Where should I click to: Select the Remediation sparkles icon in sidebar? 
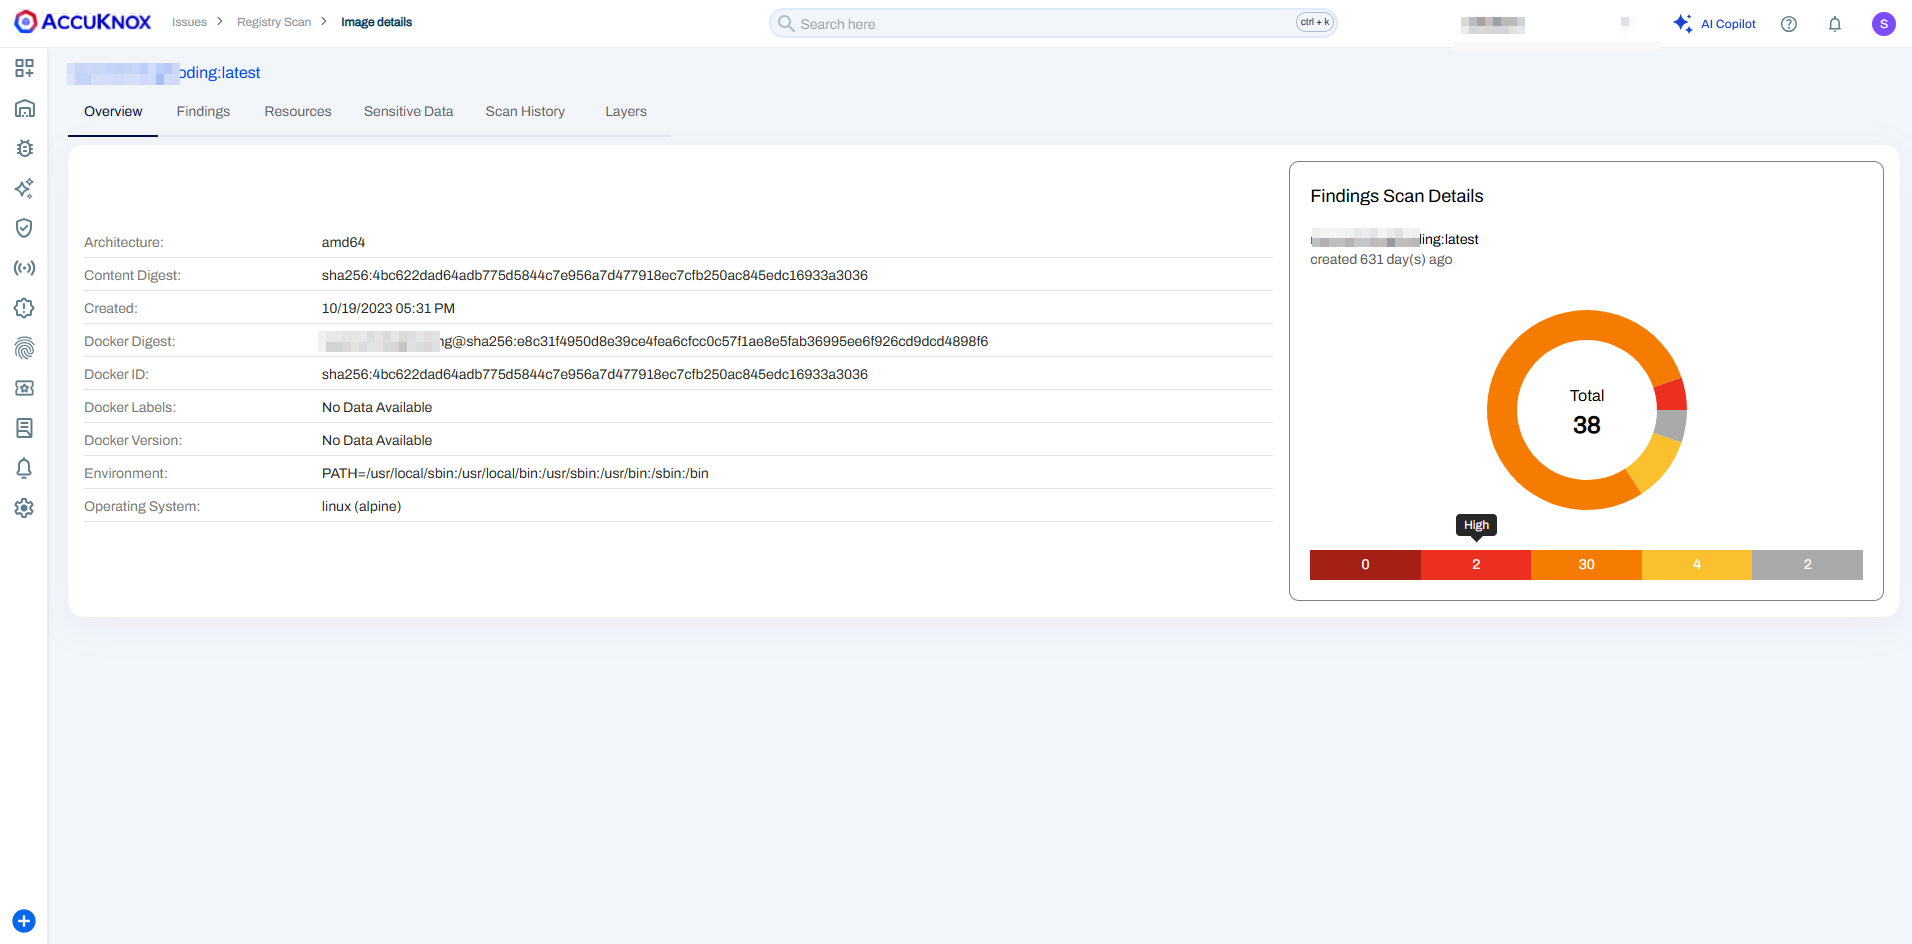click(24, 188)
